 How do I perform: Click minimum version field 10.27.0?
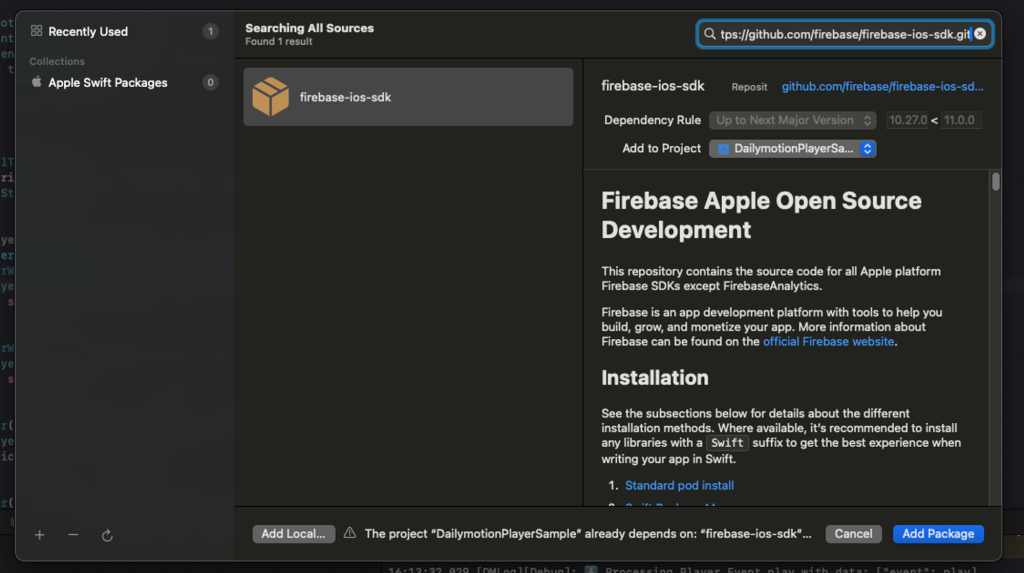click(908, 120)
